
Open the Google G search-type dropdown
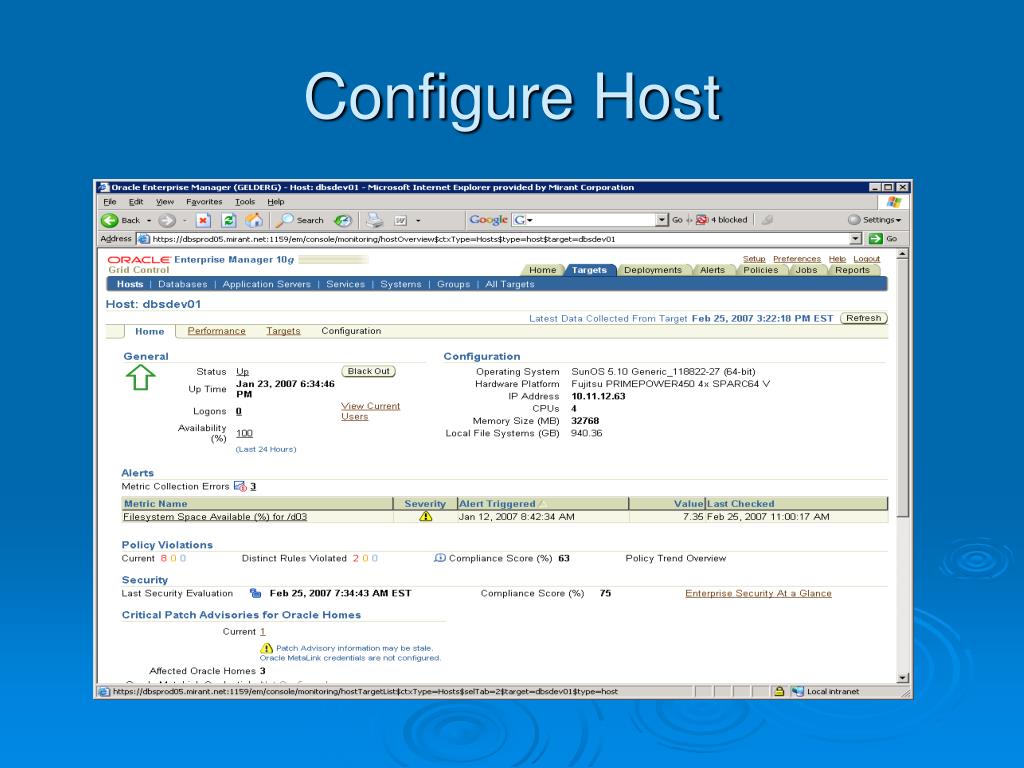[523, 220]
